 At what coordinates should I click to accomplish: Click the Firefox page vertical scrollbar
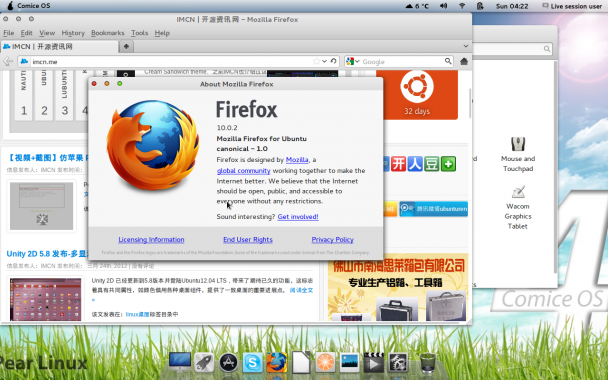point(470,104)
